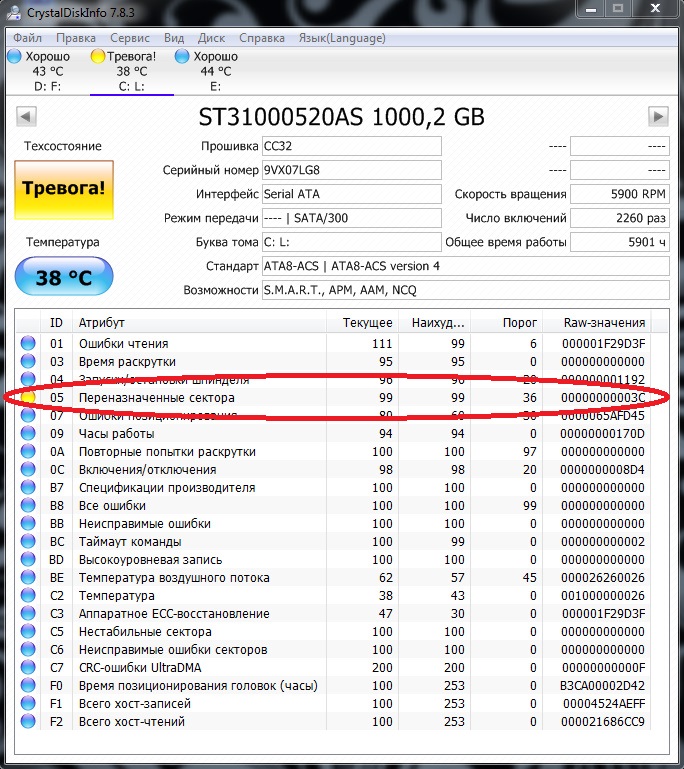Click the Интерфейс field showing Serial ATA
The height and width of the screenshot is (769, 684).
click(x=352, y=194)
